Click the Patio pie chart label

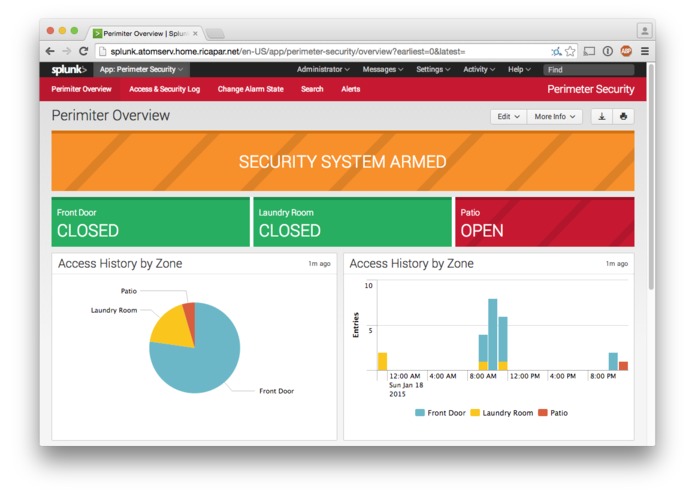point(129,291)
